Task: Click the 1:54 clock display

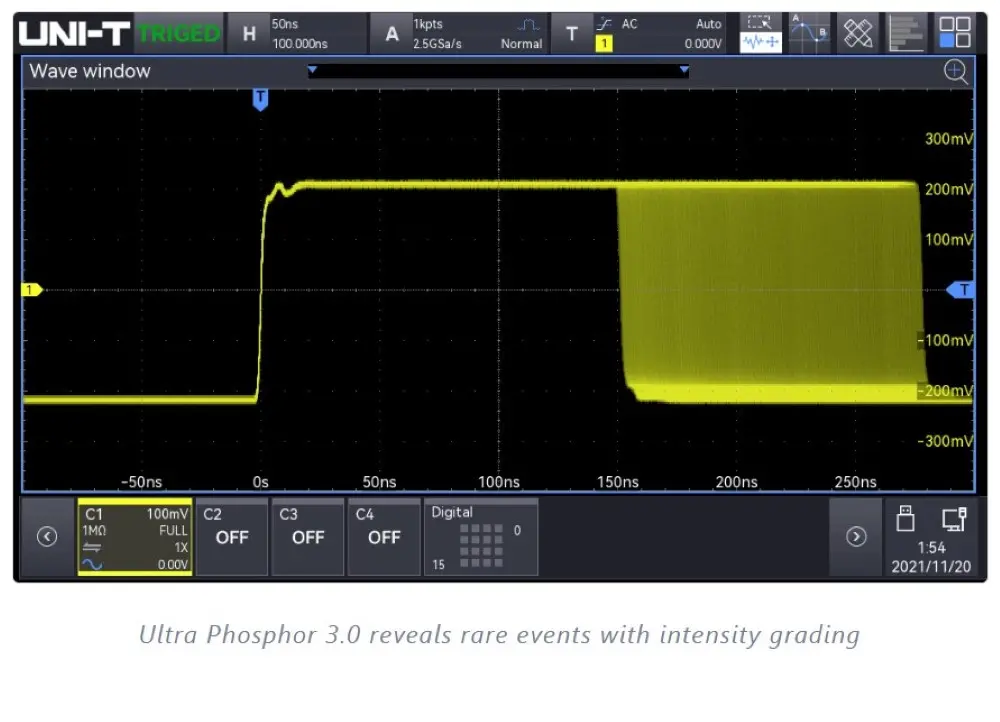Action: point(931,548)
